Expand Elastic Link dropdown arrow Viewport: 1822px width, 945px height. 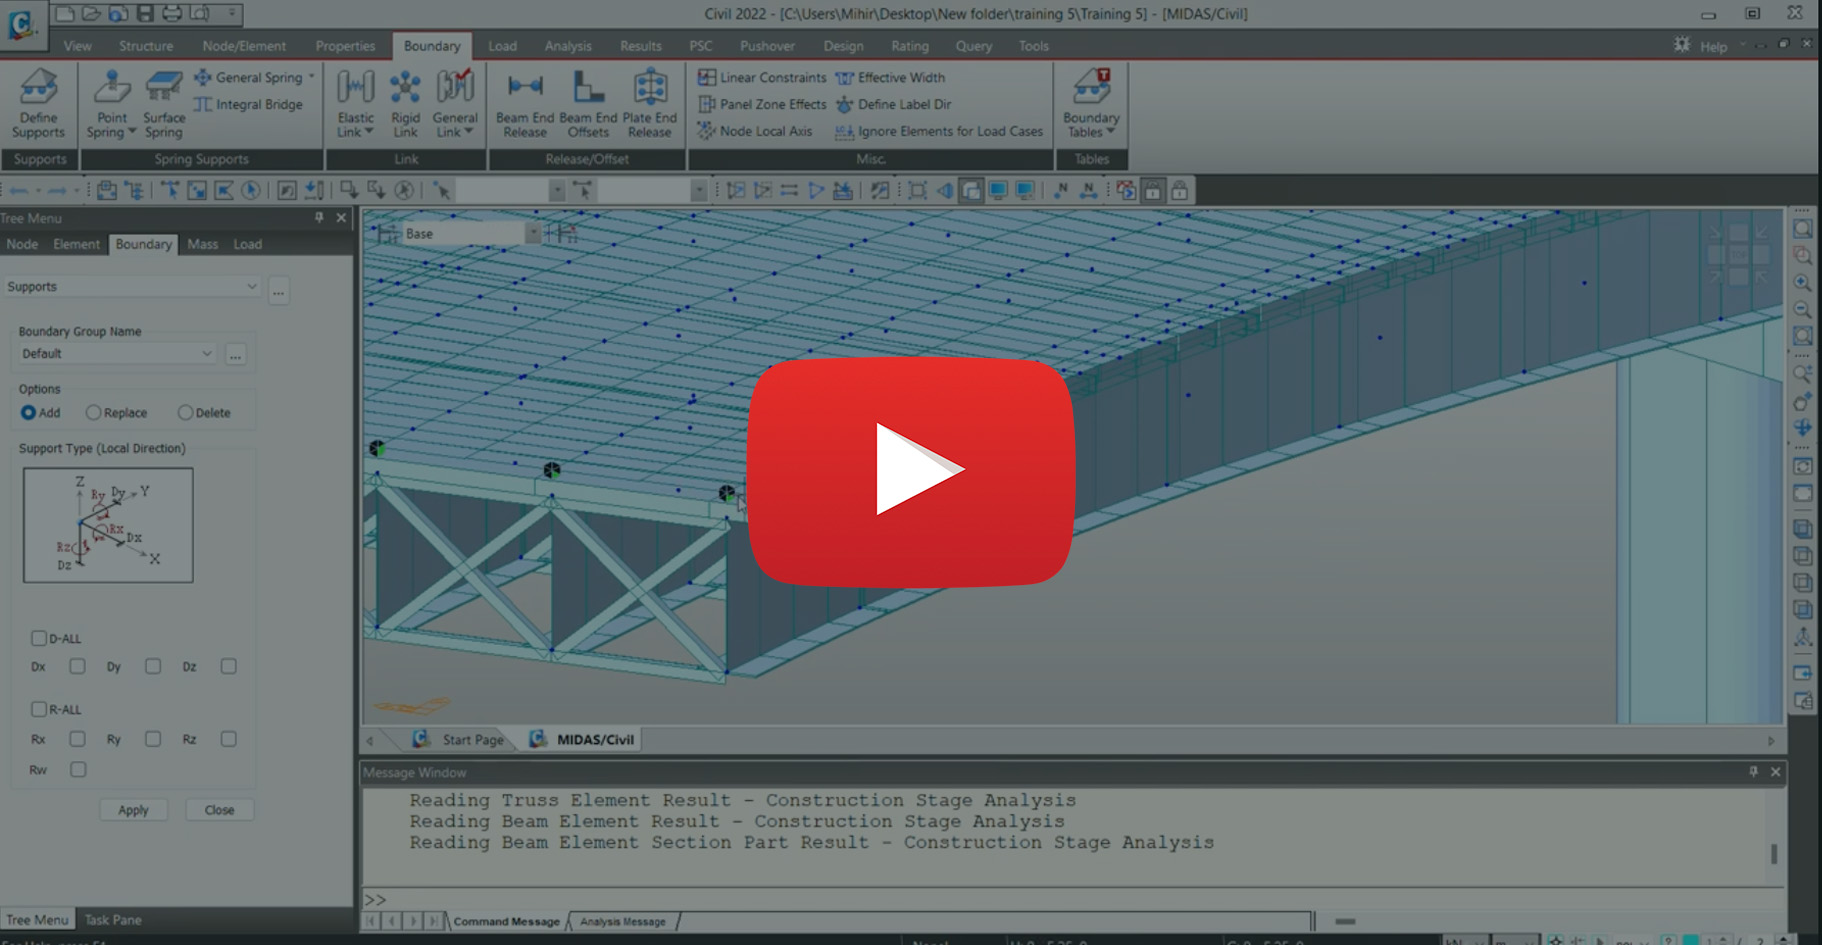point(369,131)
